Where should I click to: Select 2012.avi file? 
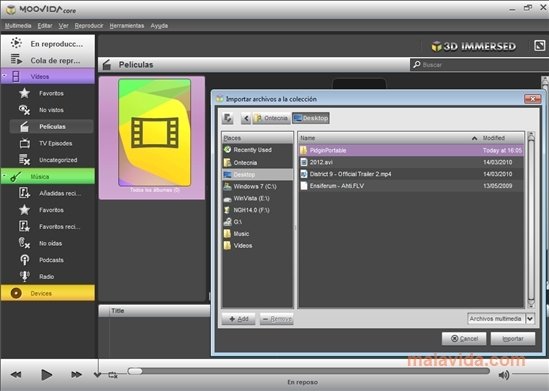(411, 162)
